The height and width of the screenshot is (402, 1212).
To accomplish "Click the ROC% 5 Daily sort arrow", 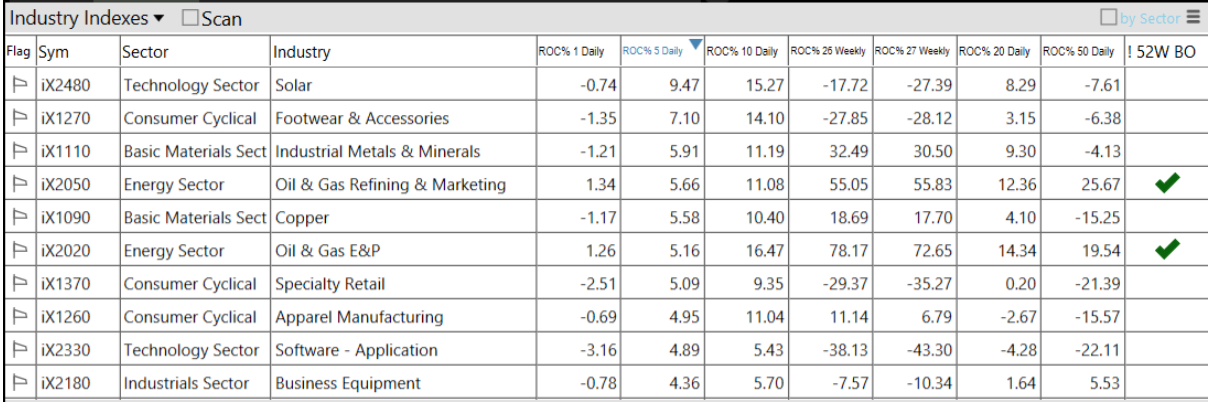I will point(696,44).
